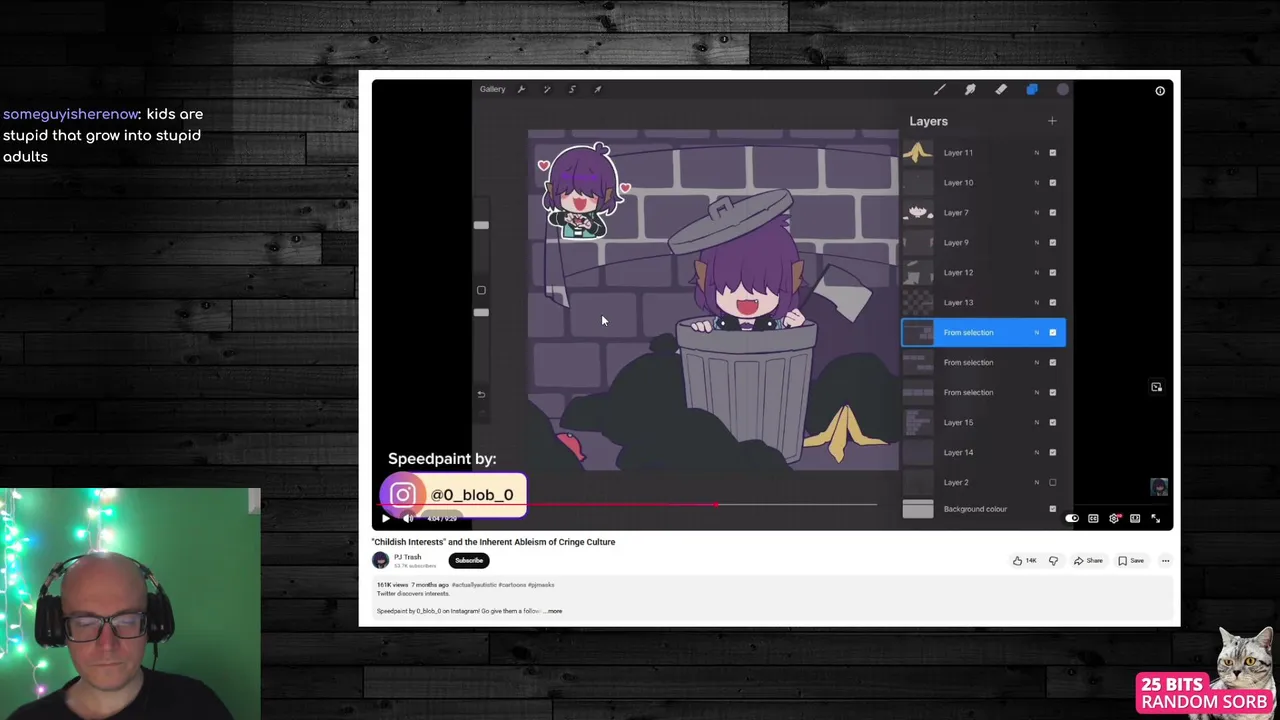Click the Share button
Image resolution: width=1280 pixels, height=720 pixels.
click(1088, 561)
